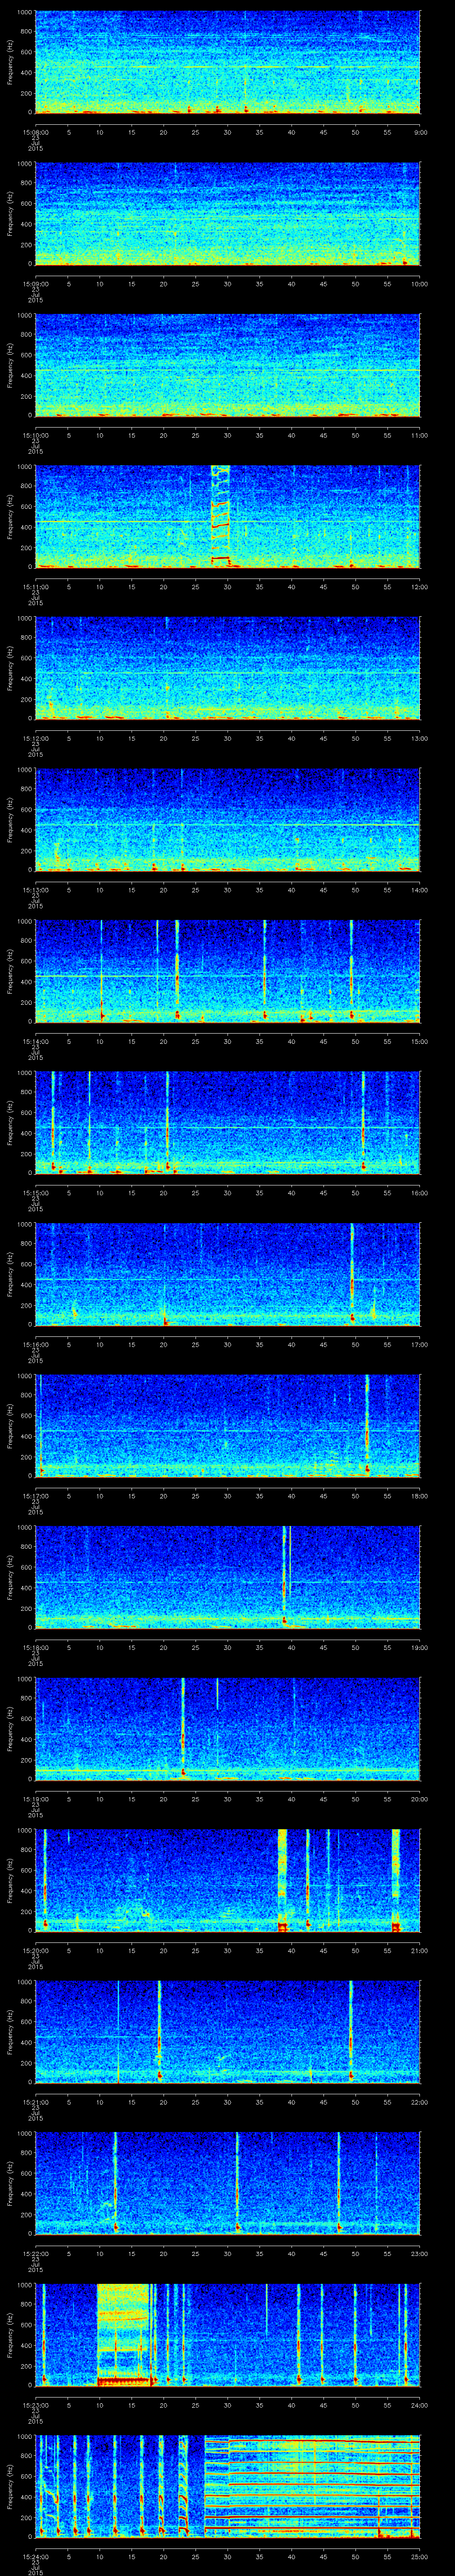Open the spectrogram panel starting at 15:17:00
Screen dimensions: 455x2576
coord(227,1426)
